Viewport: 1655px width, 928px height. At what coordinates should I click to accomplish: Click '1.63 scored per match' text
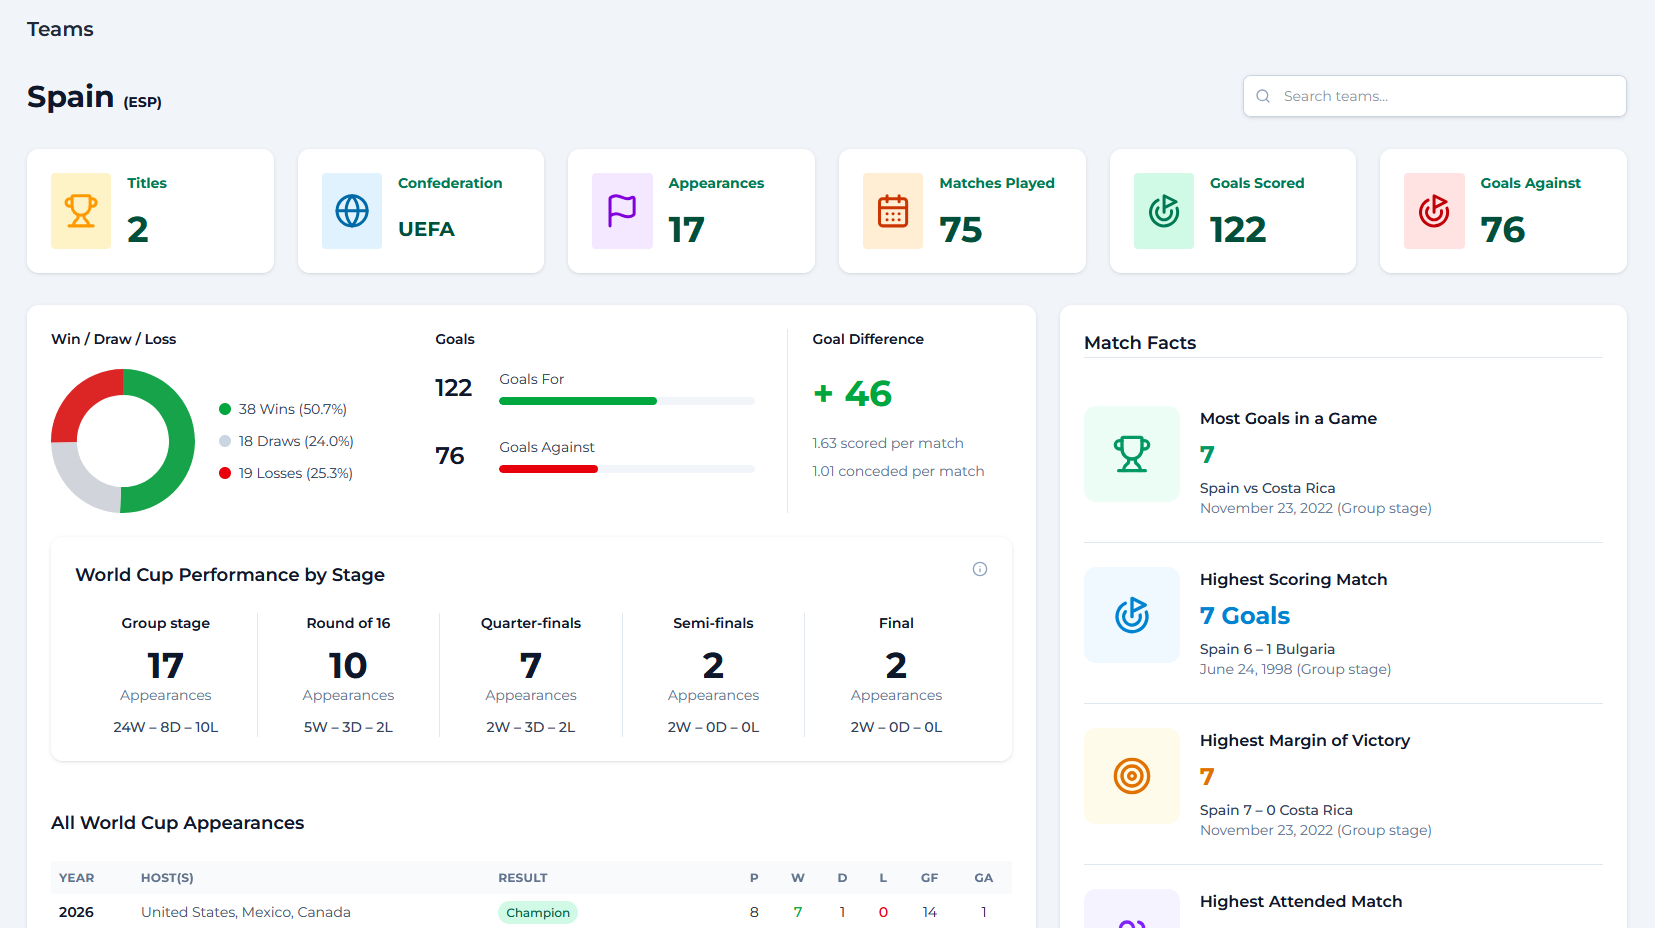pos(888,443)
